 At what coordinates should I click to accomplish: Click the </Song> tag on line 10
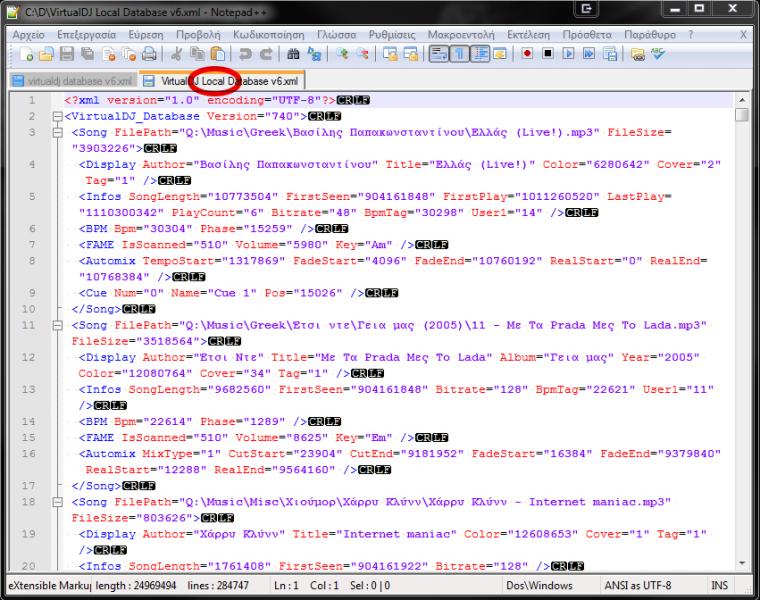coord(96,309)
